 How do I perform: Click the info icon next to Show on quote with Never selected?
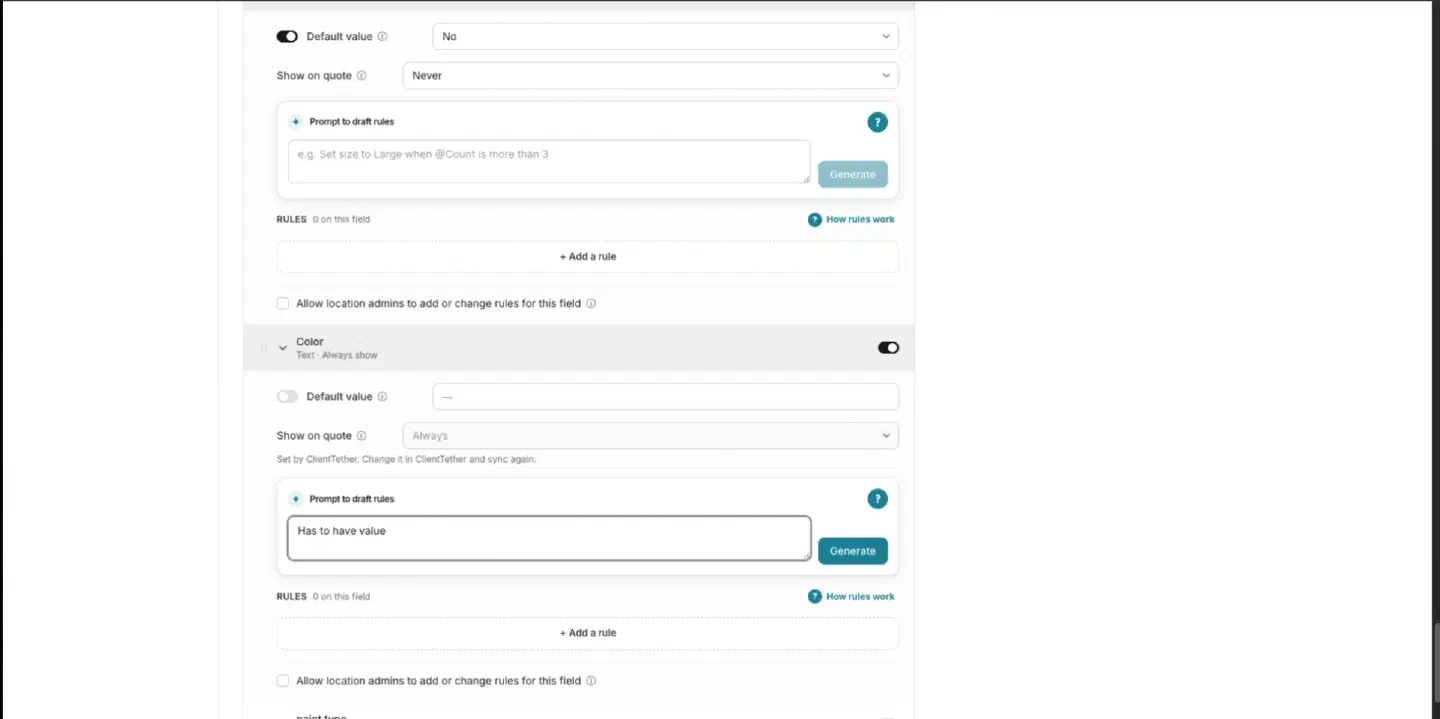(x=361, y=76)
